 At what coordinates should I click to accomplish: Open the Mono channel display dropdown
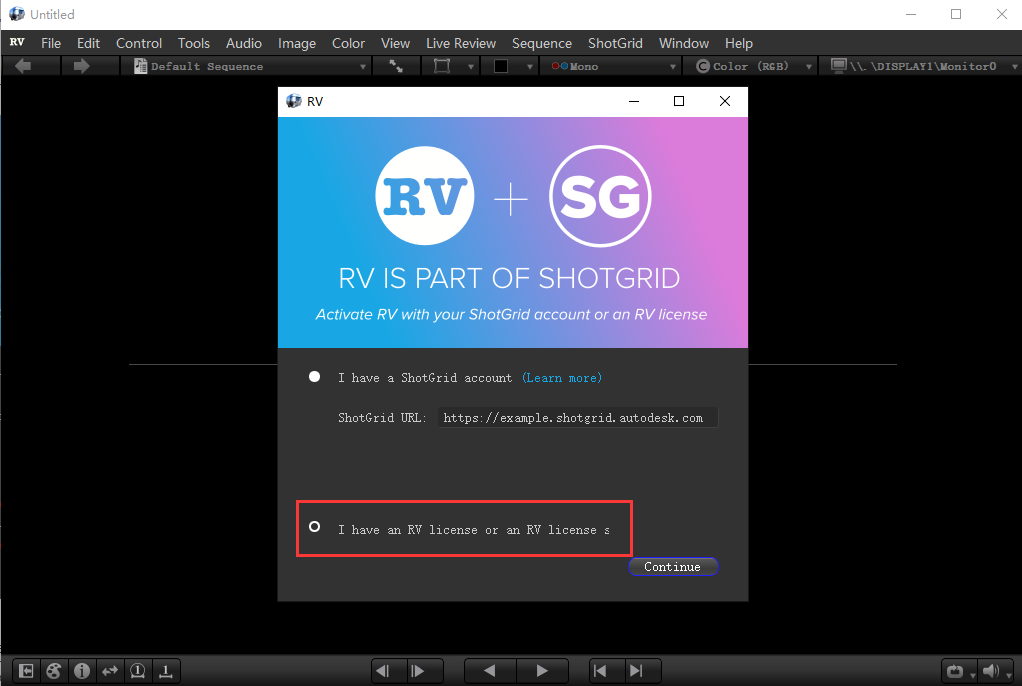pyautogui.click(x=610, y=64)
